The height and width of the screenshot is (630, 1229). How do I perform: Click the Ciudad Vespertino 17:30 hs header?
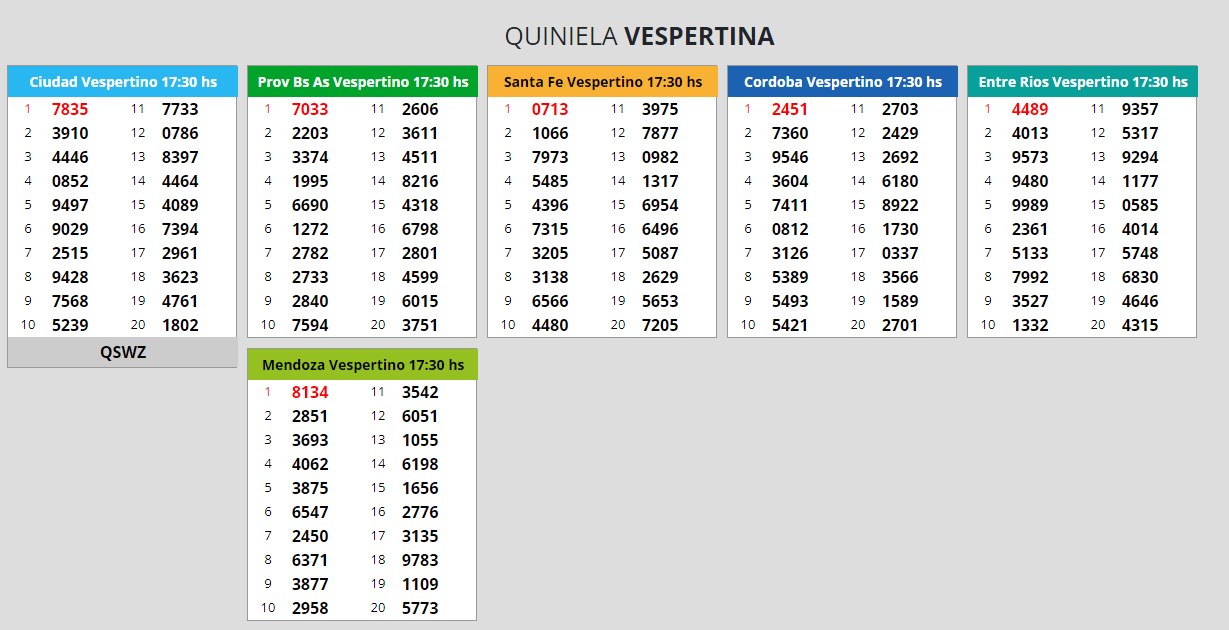point(122,82)
